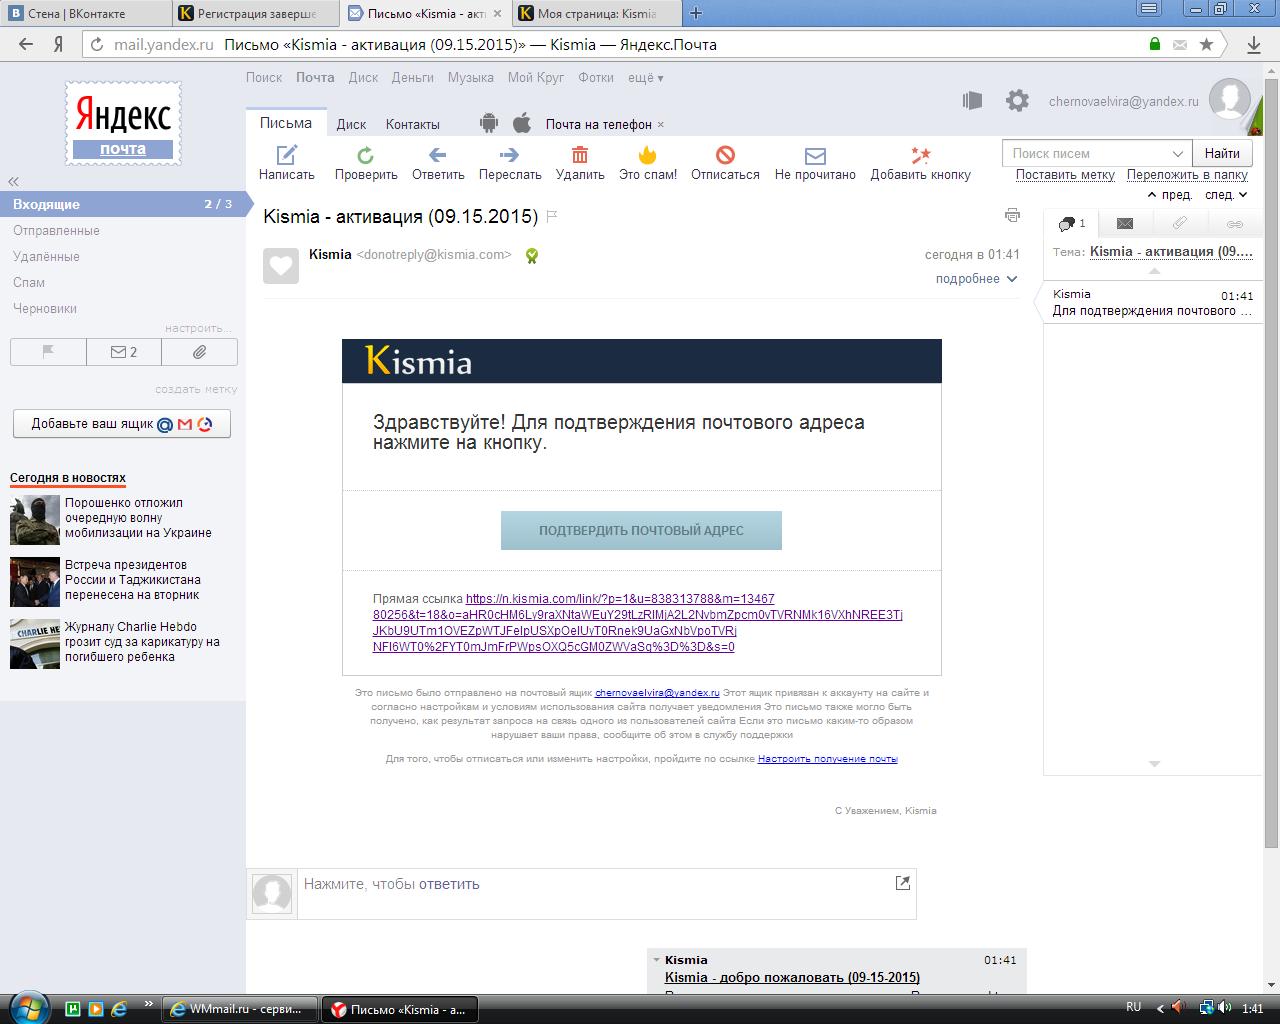
Task: Click the Найти search button
Action: pos(1222,153)
